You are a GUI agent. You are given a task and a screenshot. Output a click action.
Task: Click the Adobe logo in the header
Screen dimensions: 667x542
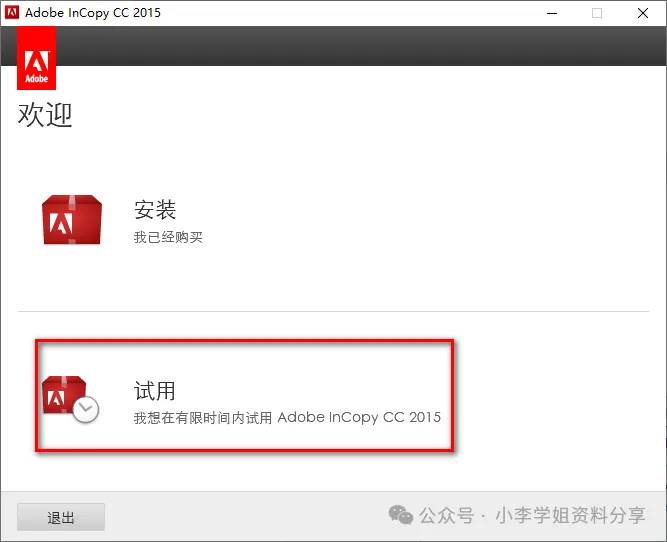point(37,58)
